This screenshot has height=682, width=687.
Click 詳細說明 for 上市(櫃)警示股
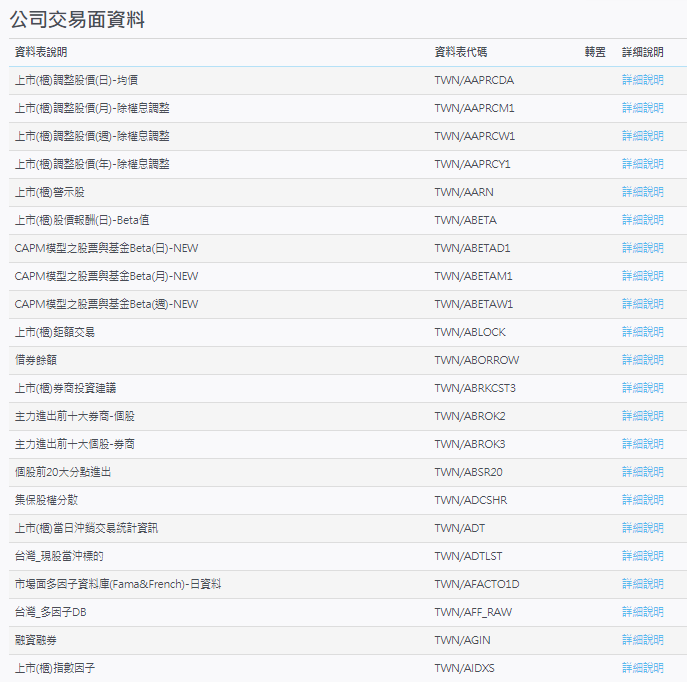[x=642, y=192]
